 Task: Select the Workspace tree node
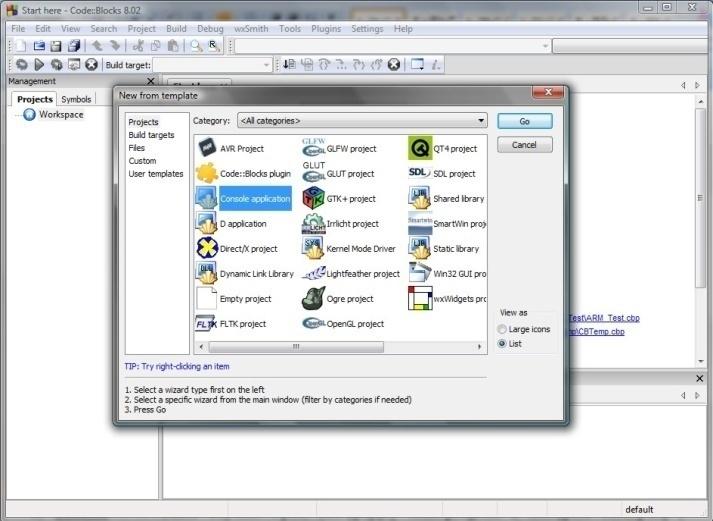point(61,115)
